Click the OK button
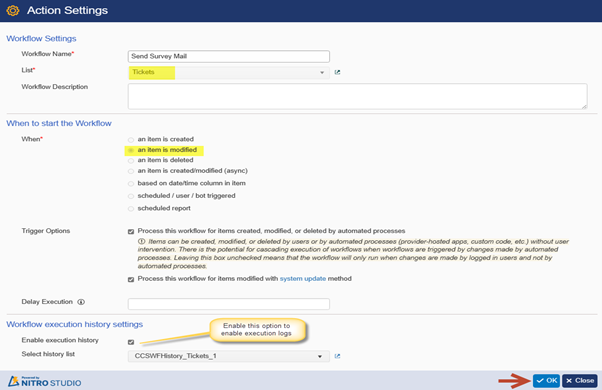This screenshot has width=602, height=390. tap(546, 380)
